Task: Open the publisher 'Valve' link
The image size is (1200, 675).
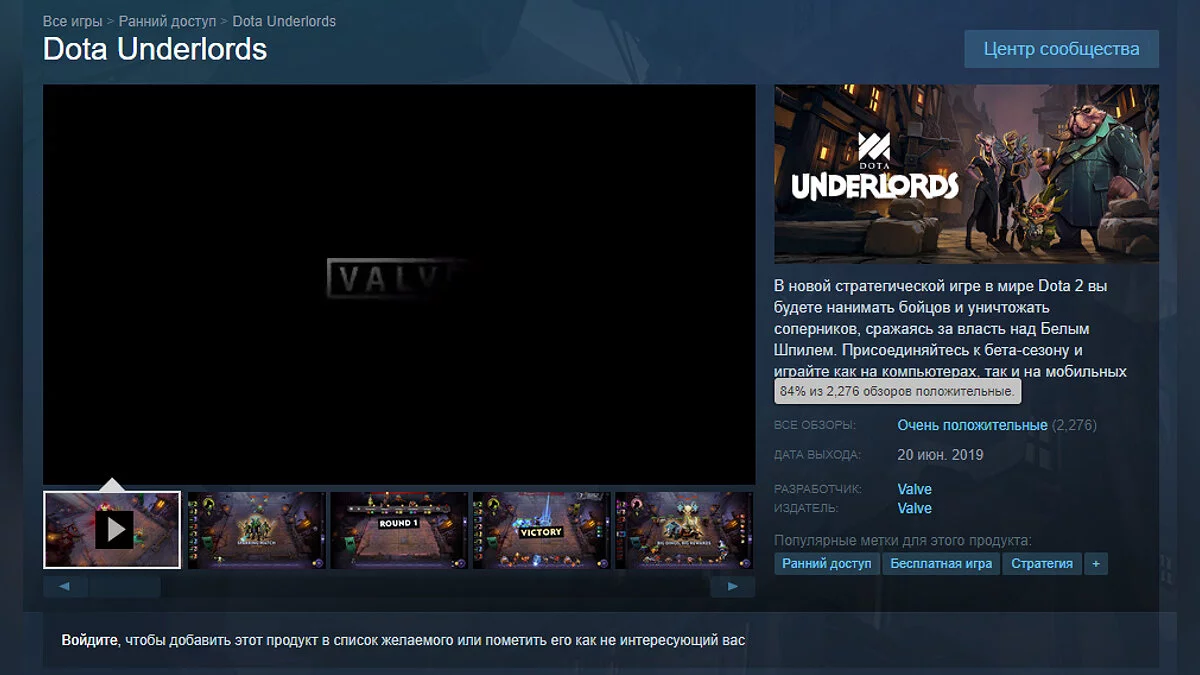Action: [914, 508]
